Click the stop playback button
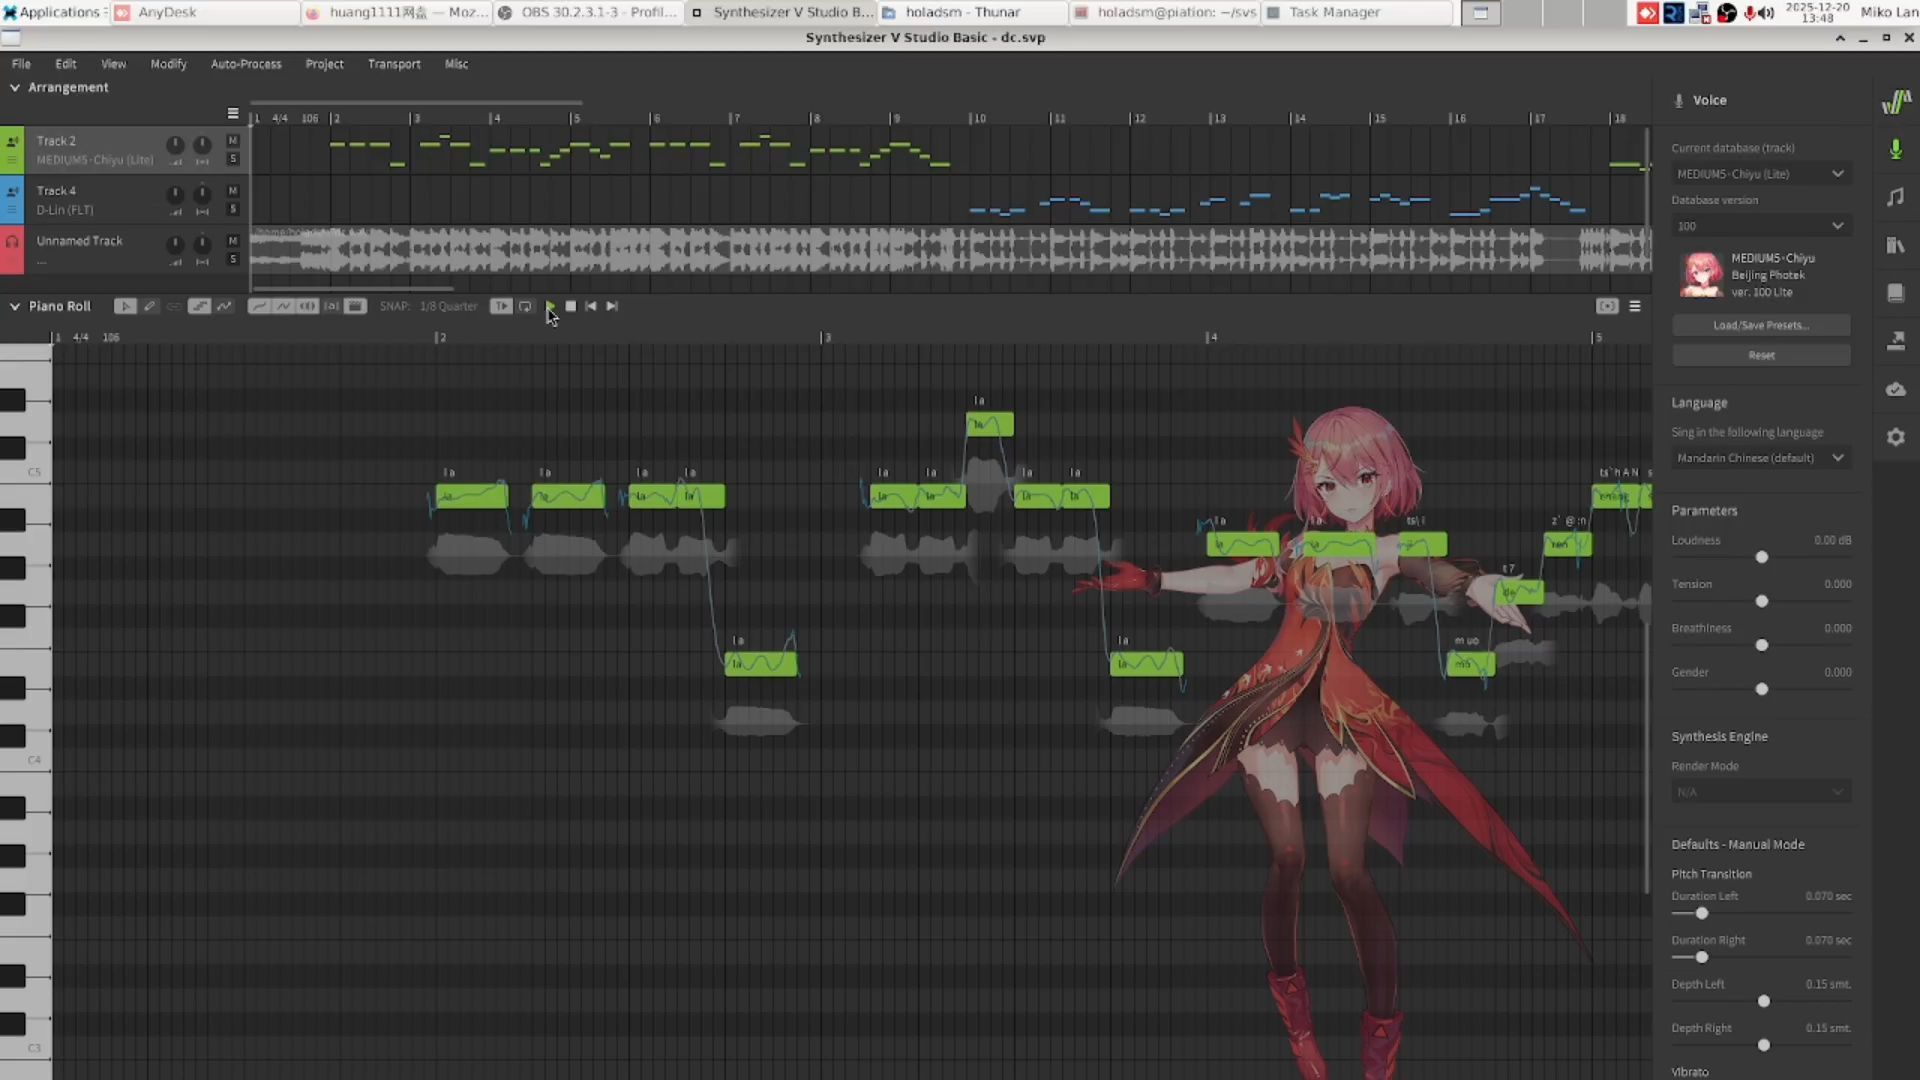The width and height of the screenshot is (1920, 1080). [x=570, y=306]
